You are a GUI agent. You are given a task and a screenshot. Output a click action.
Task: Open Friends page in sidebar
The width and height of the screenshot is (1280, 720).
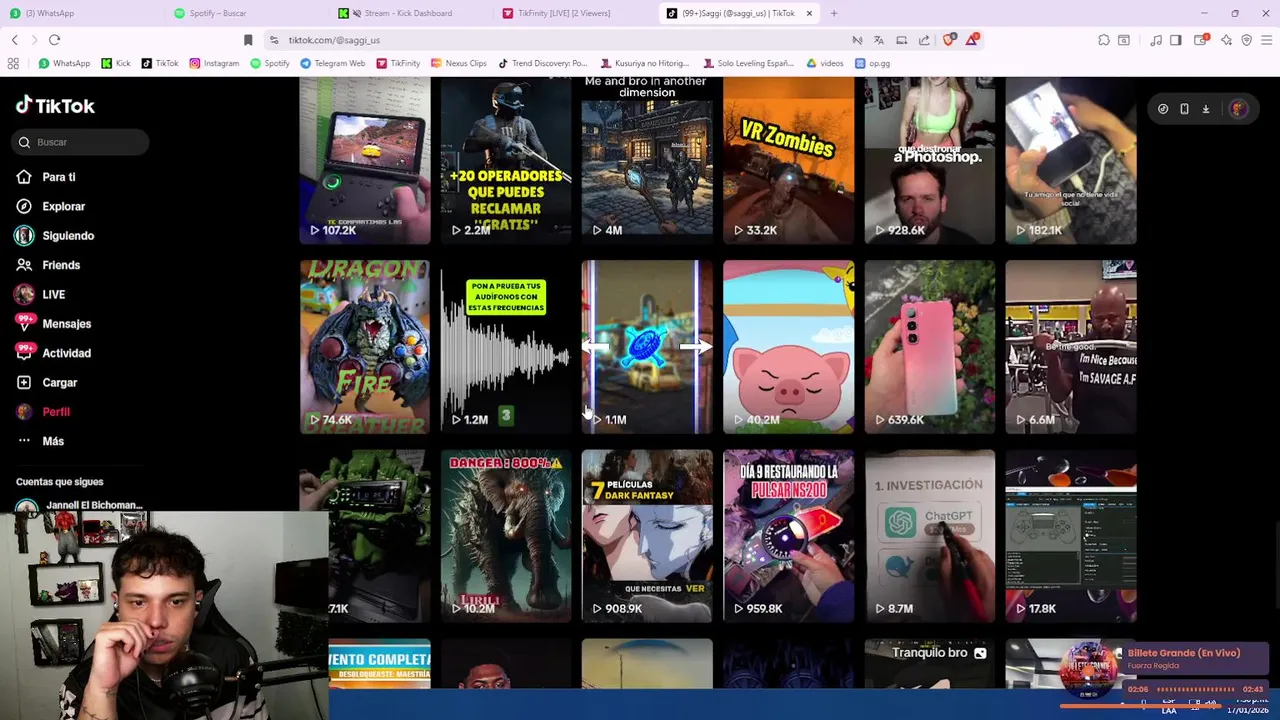point(48,265)
